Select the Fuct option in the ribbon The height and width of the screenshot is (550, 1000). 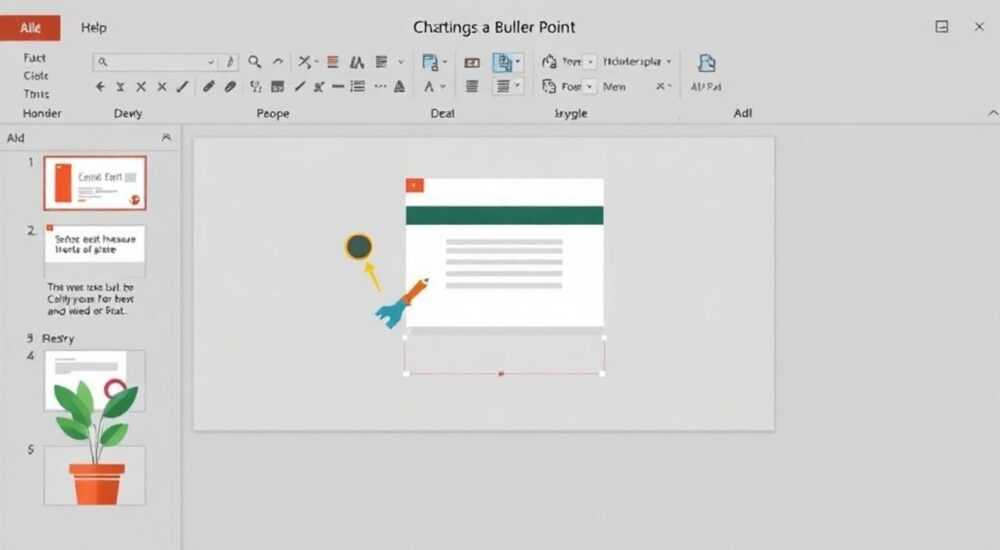34,58
